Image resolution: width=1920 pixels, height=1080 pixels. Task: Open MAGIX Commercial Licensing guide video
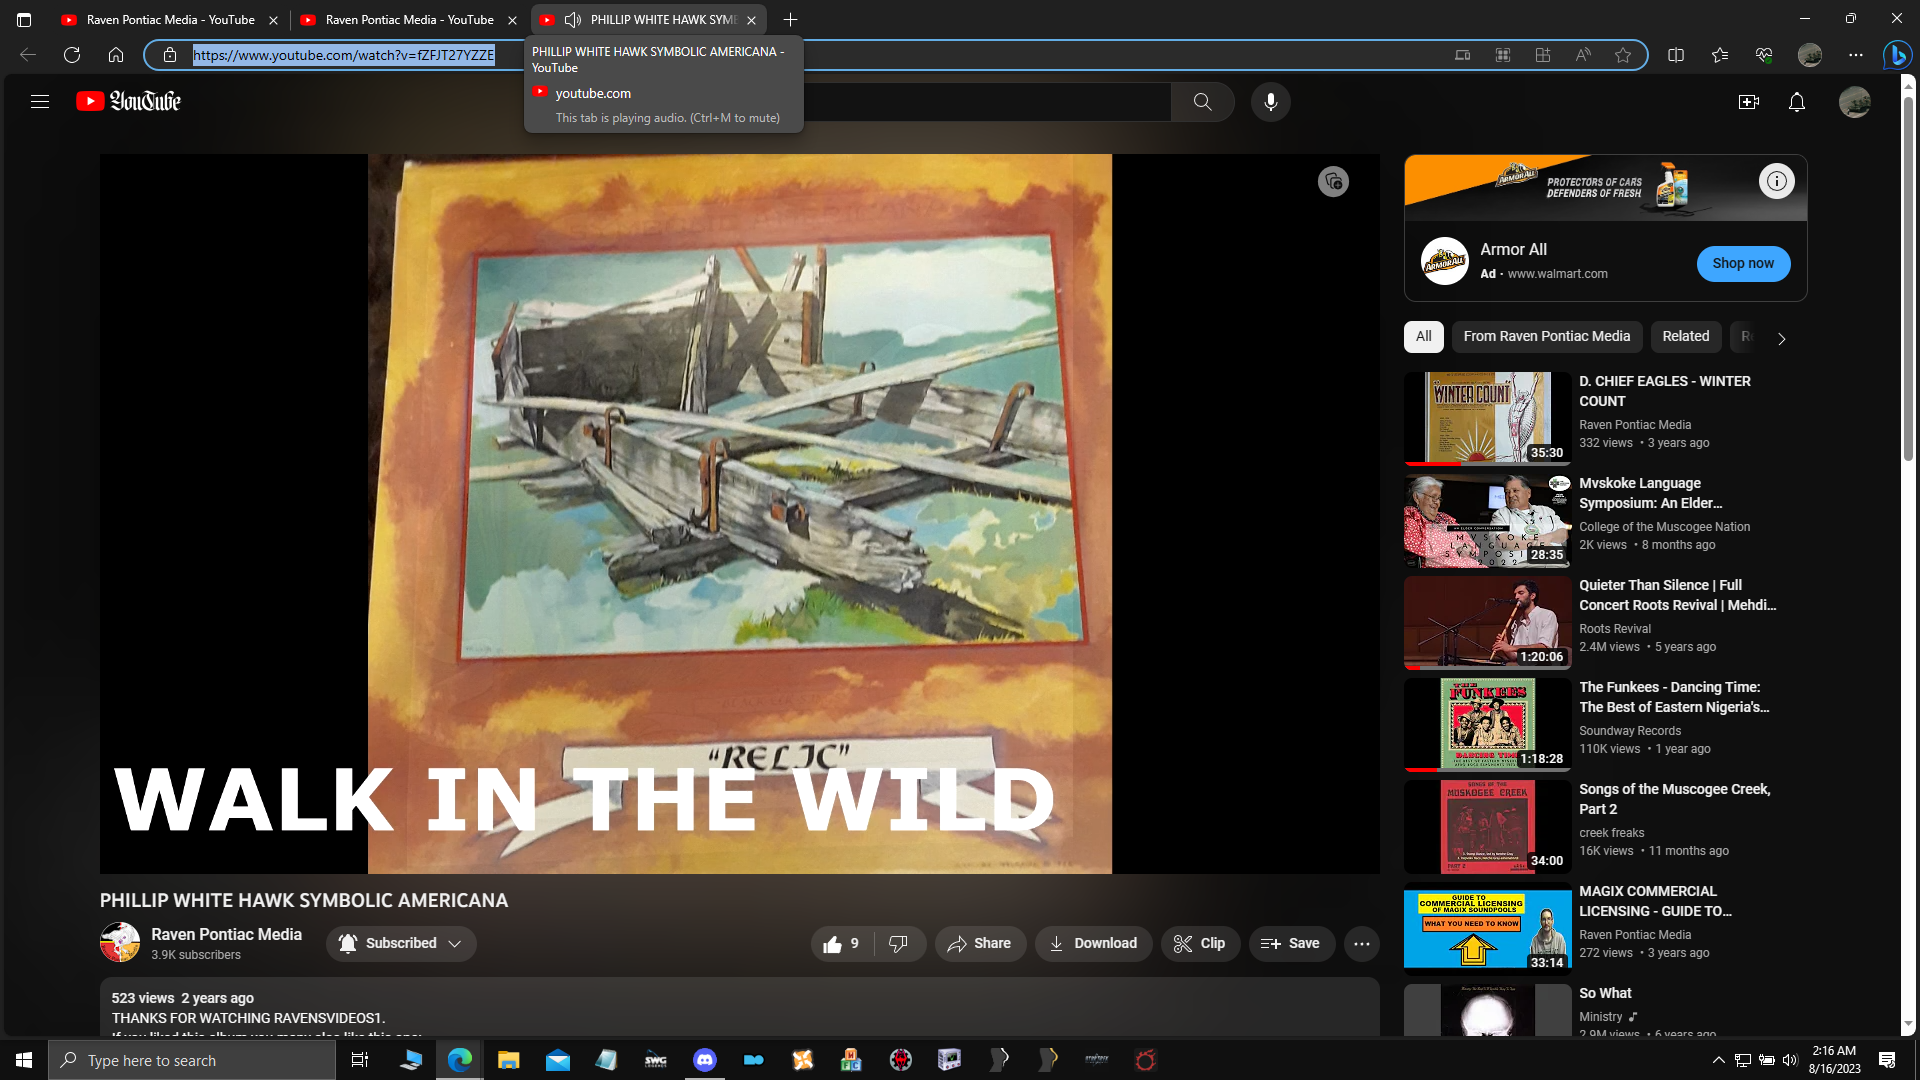(1655, 901)
